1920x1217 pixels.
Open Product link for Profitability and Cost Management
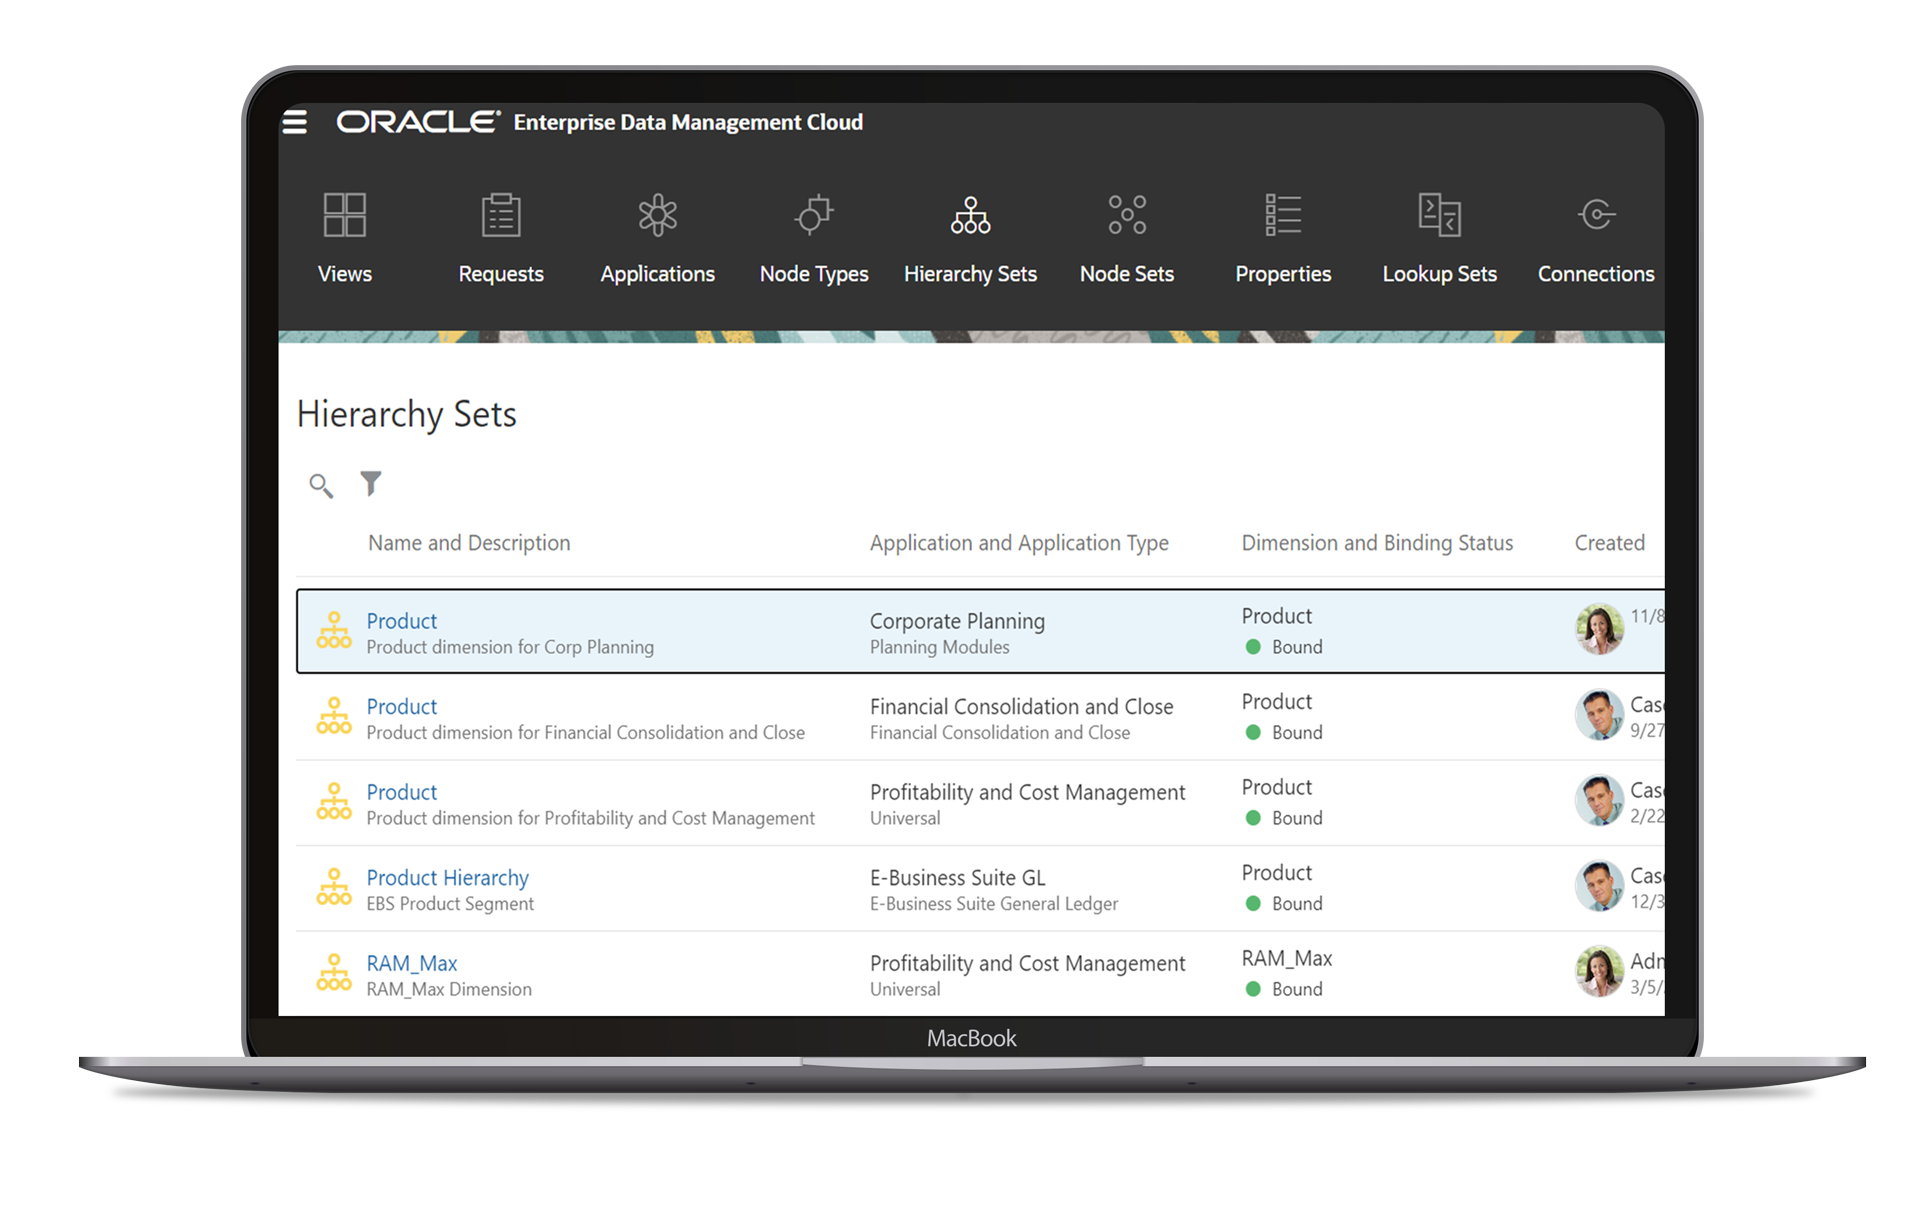pos(402,792)
